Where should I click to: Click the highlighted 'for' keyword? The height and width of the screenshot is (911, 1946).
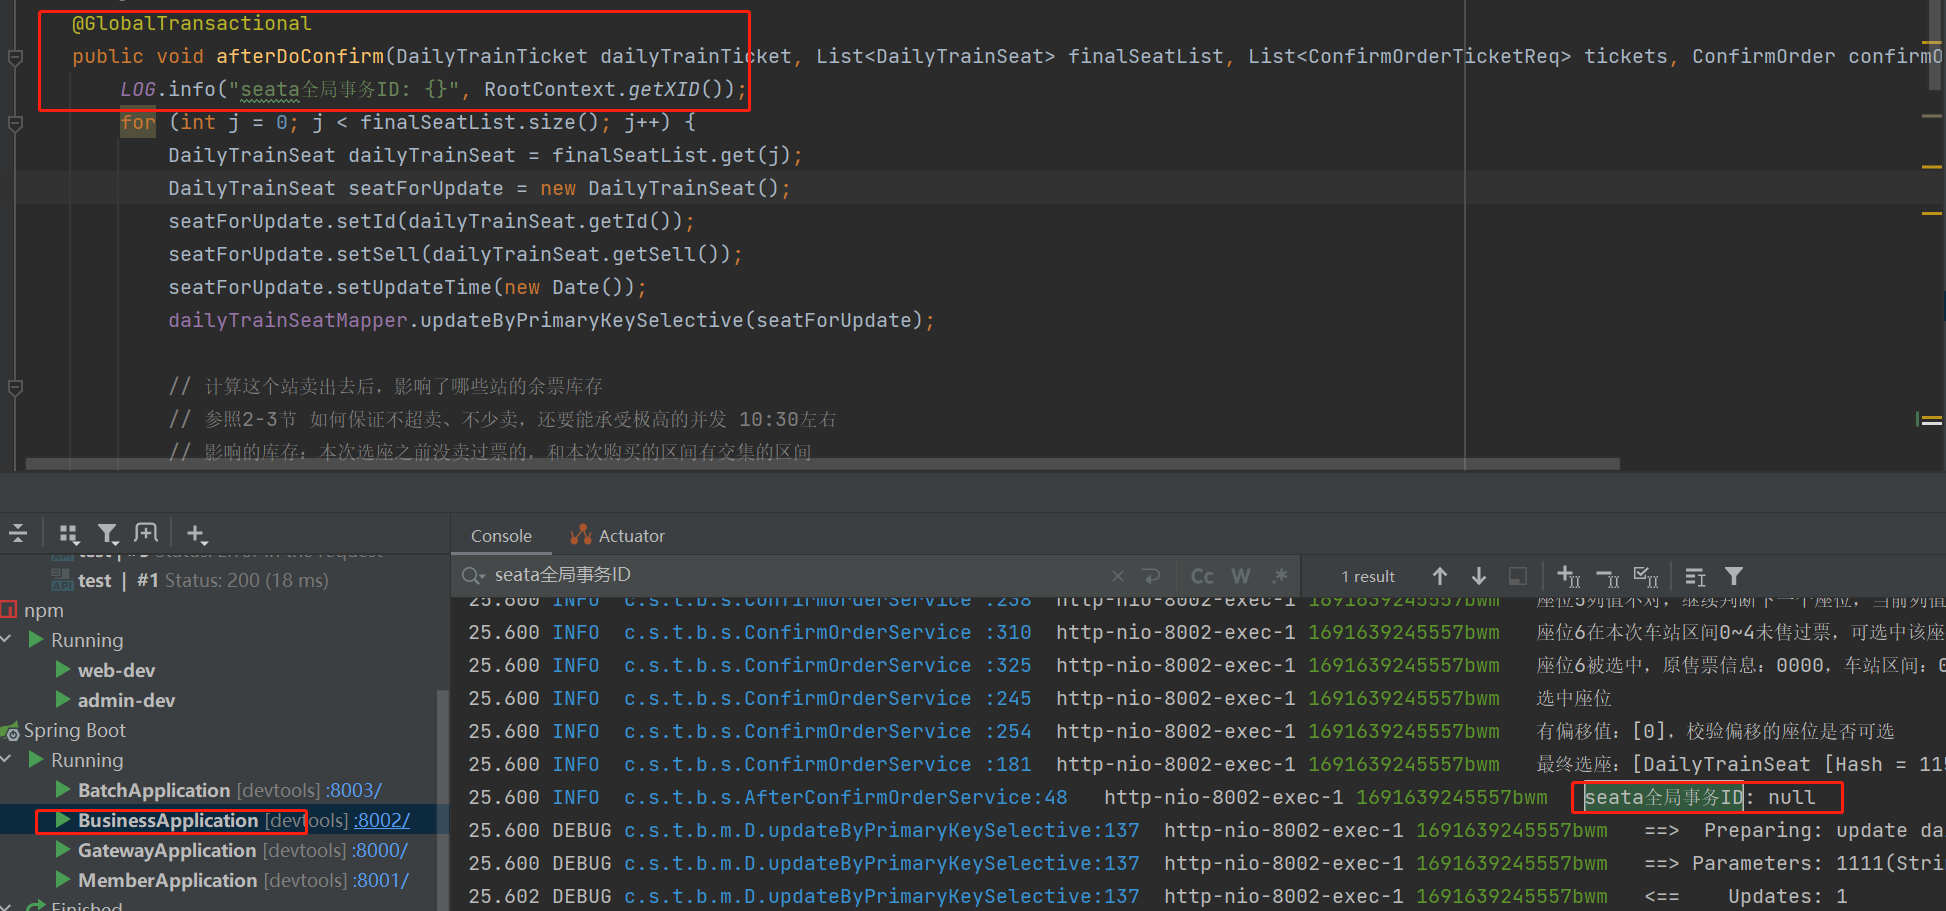coord(138,122)
